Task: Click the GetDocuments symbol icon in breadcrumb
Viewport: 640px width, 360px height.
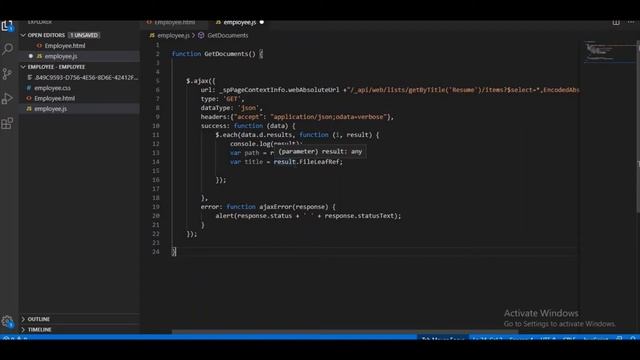Action: coord(201,36)
